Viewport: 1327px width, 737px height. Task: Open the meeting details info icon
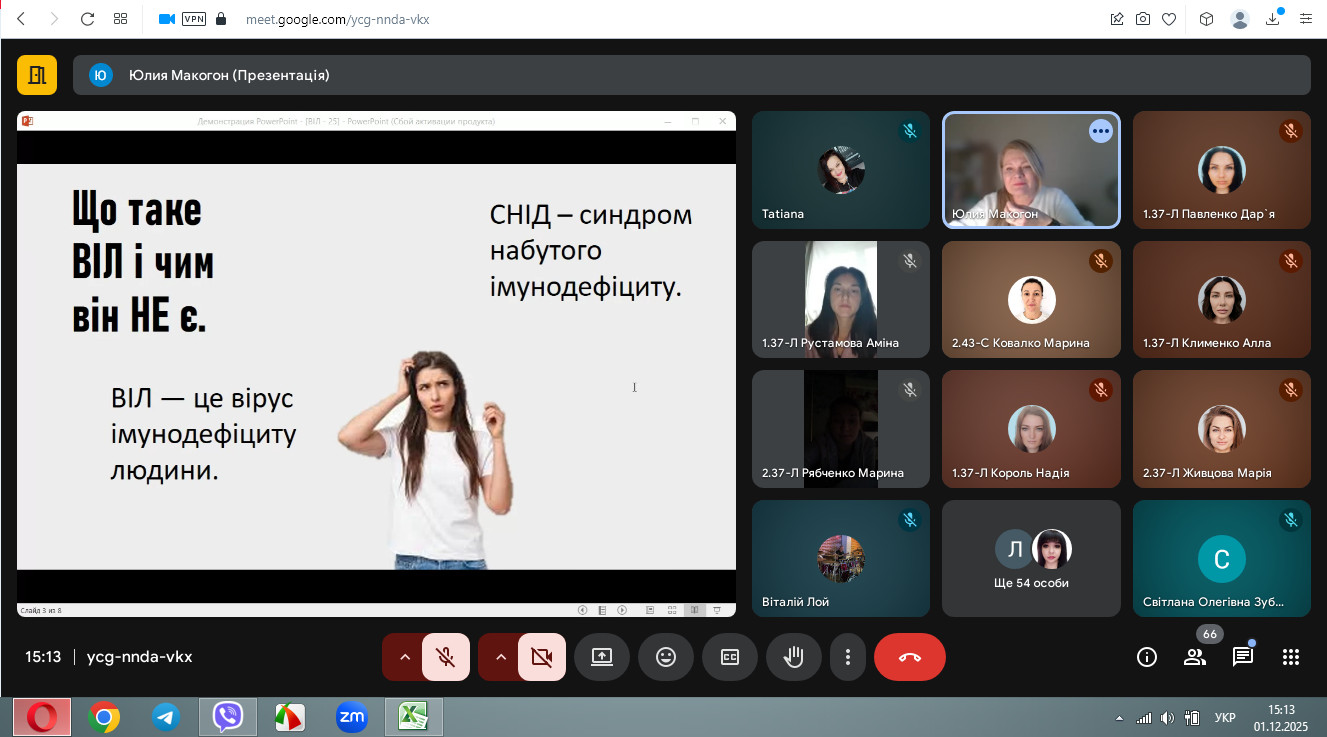[1147, 657]
